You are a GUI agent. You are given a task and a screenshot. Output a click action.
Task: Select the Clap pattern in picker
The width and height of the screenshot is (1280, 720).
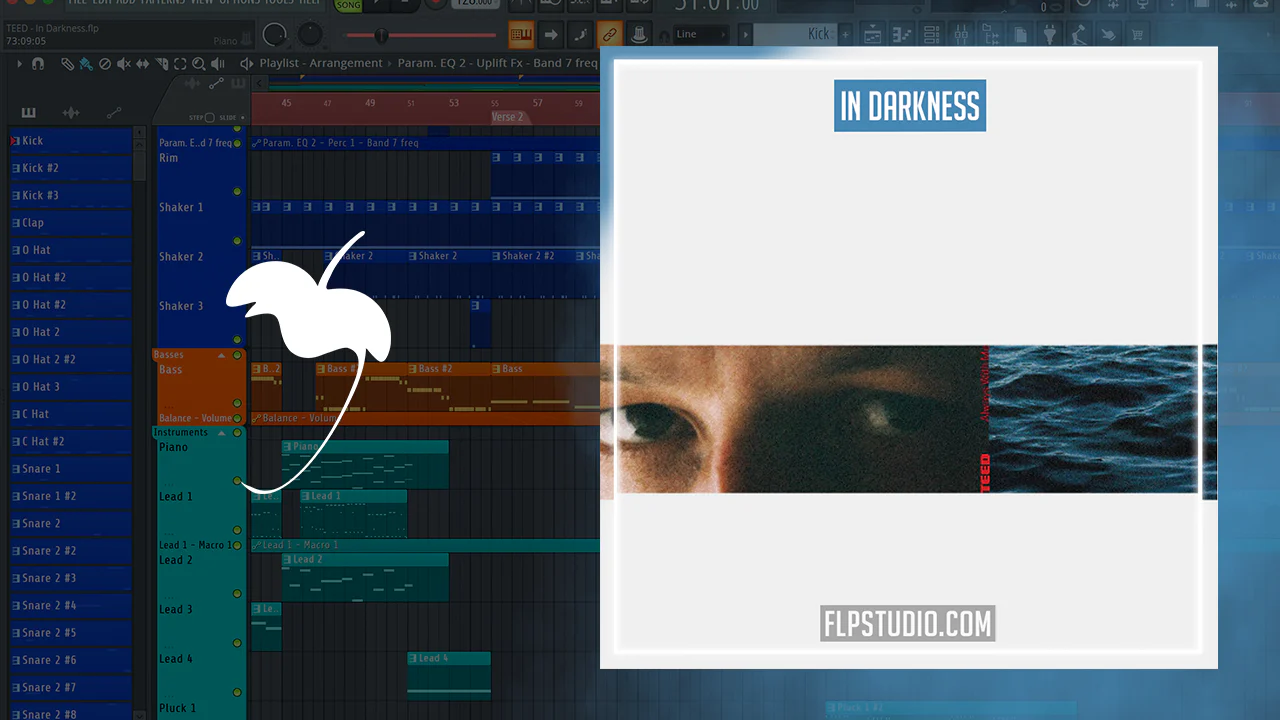[70, 223]
